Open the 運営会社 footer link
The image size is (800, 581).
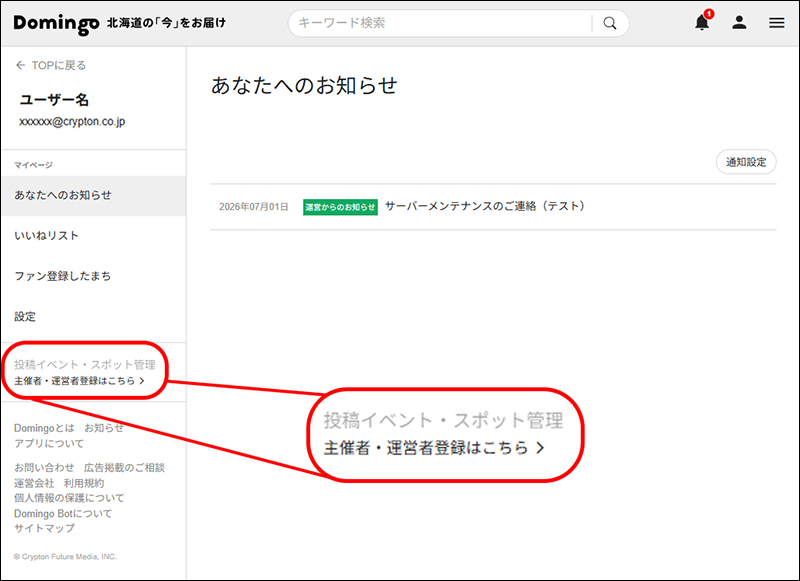(34, 483)
